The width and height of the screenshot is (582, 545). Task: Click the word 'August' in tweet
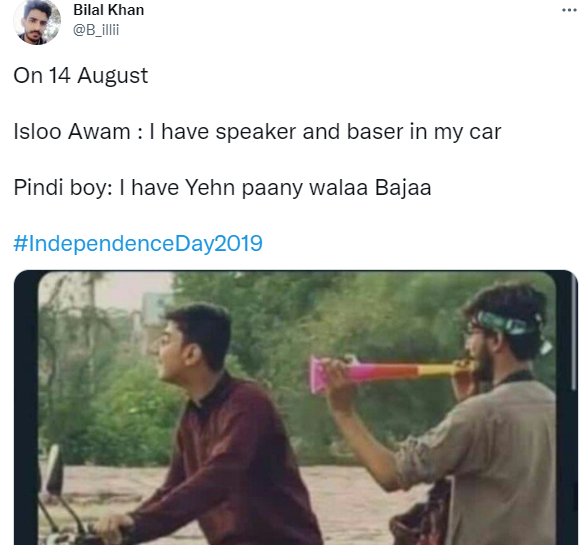click(112, 76)
